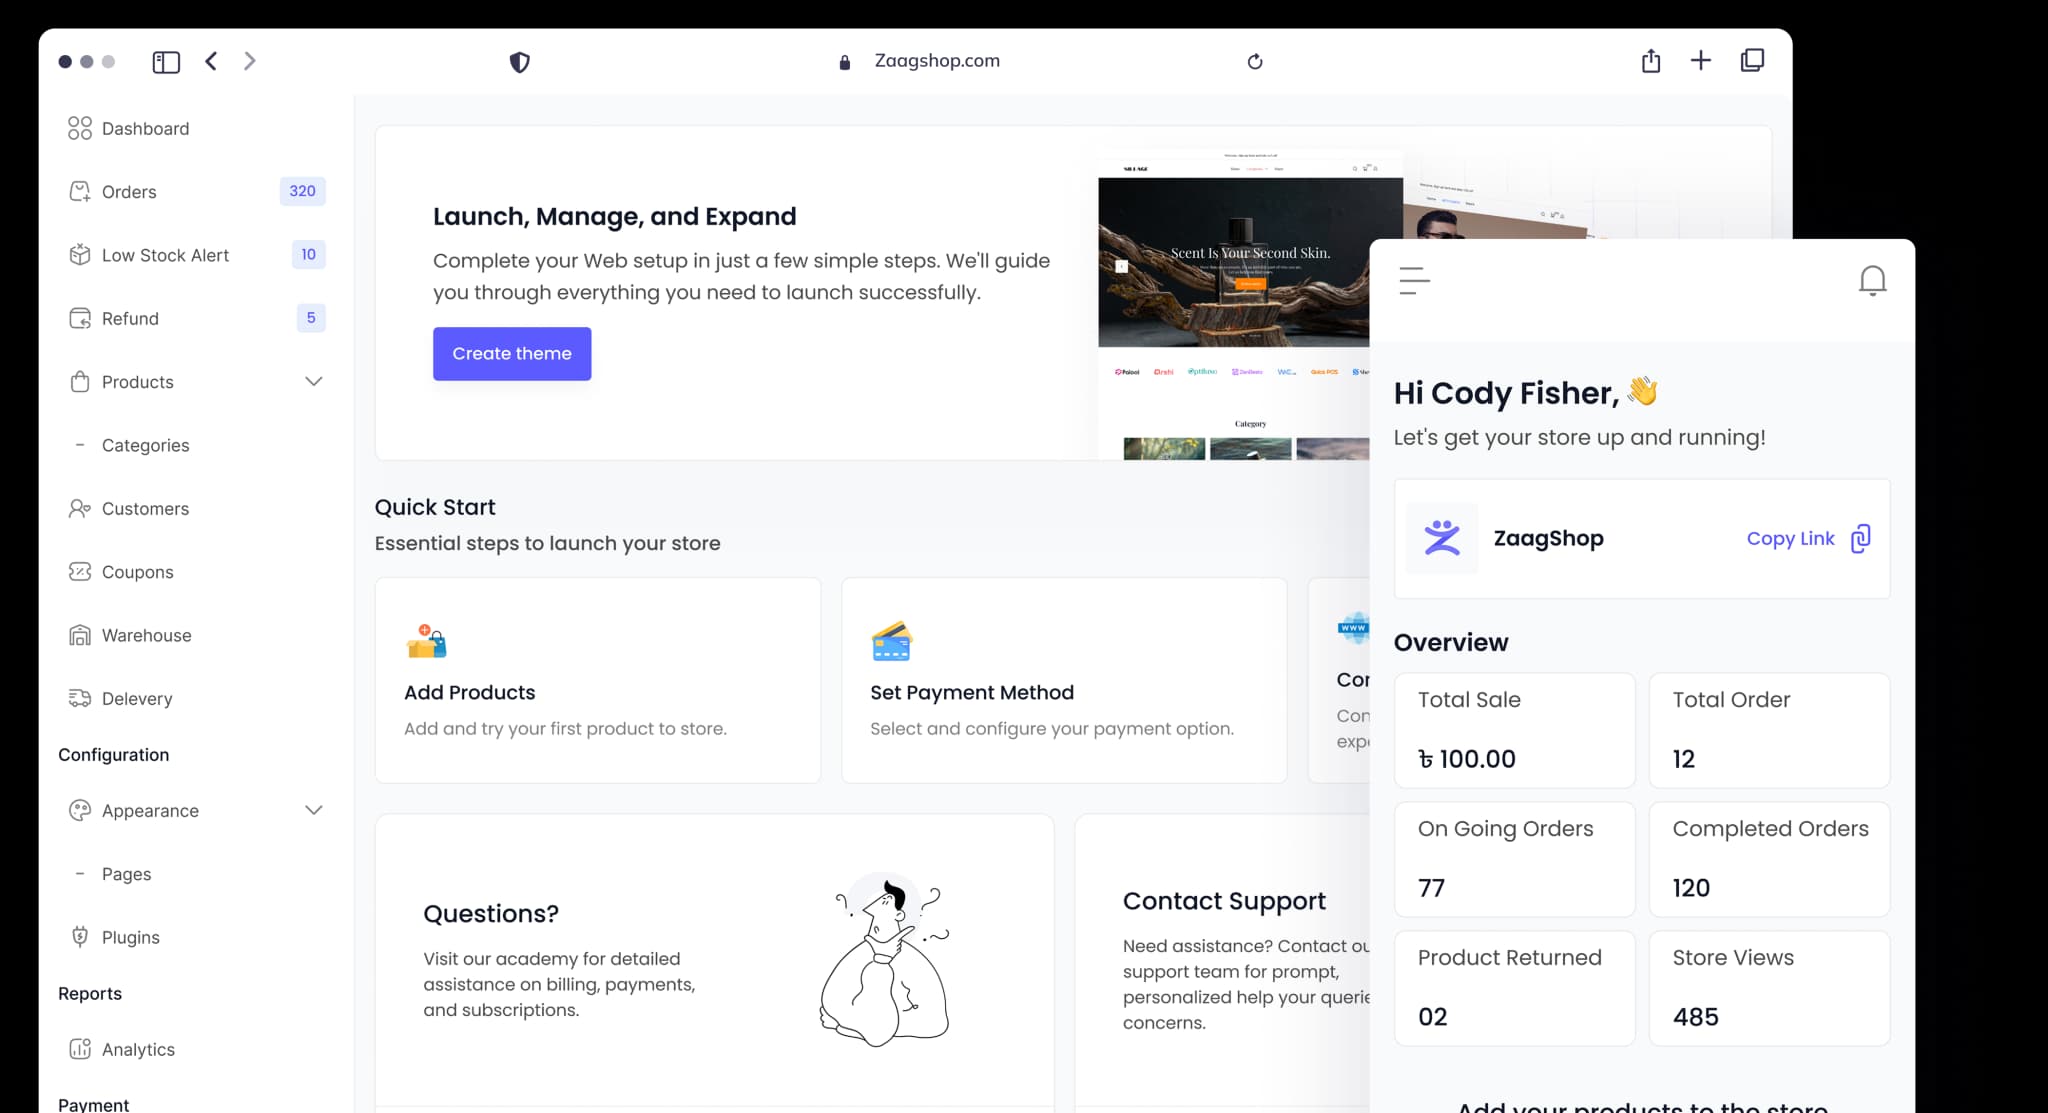Click the browser share icon
This screenshot has width=2048, height=1113.
1651,61
